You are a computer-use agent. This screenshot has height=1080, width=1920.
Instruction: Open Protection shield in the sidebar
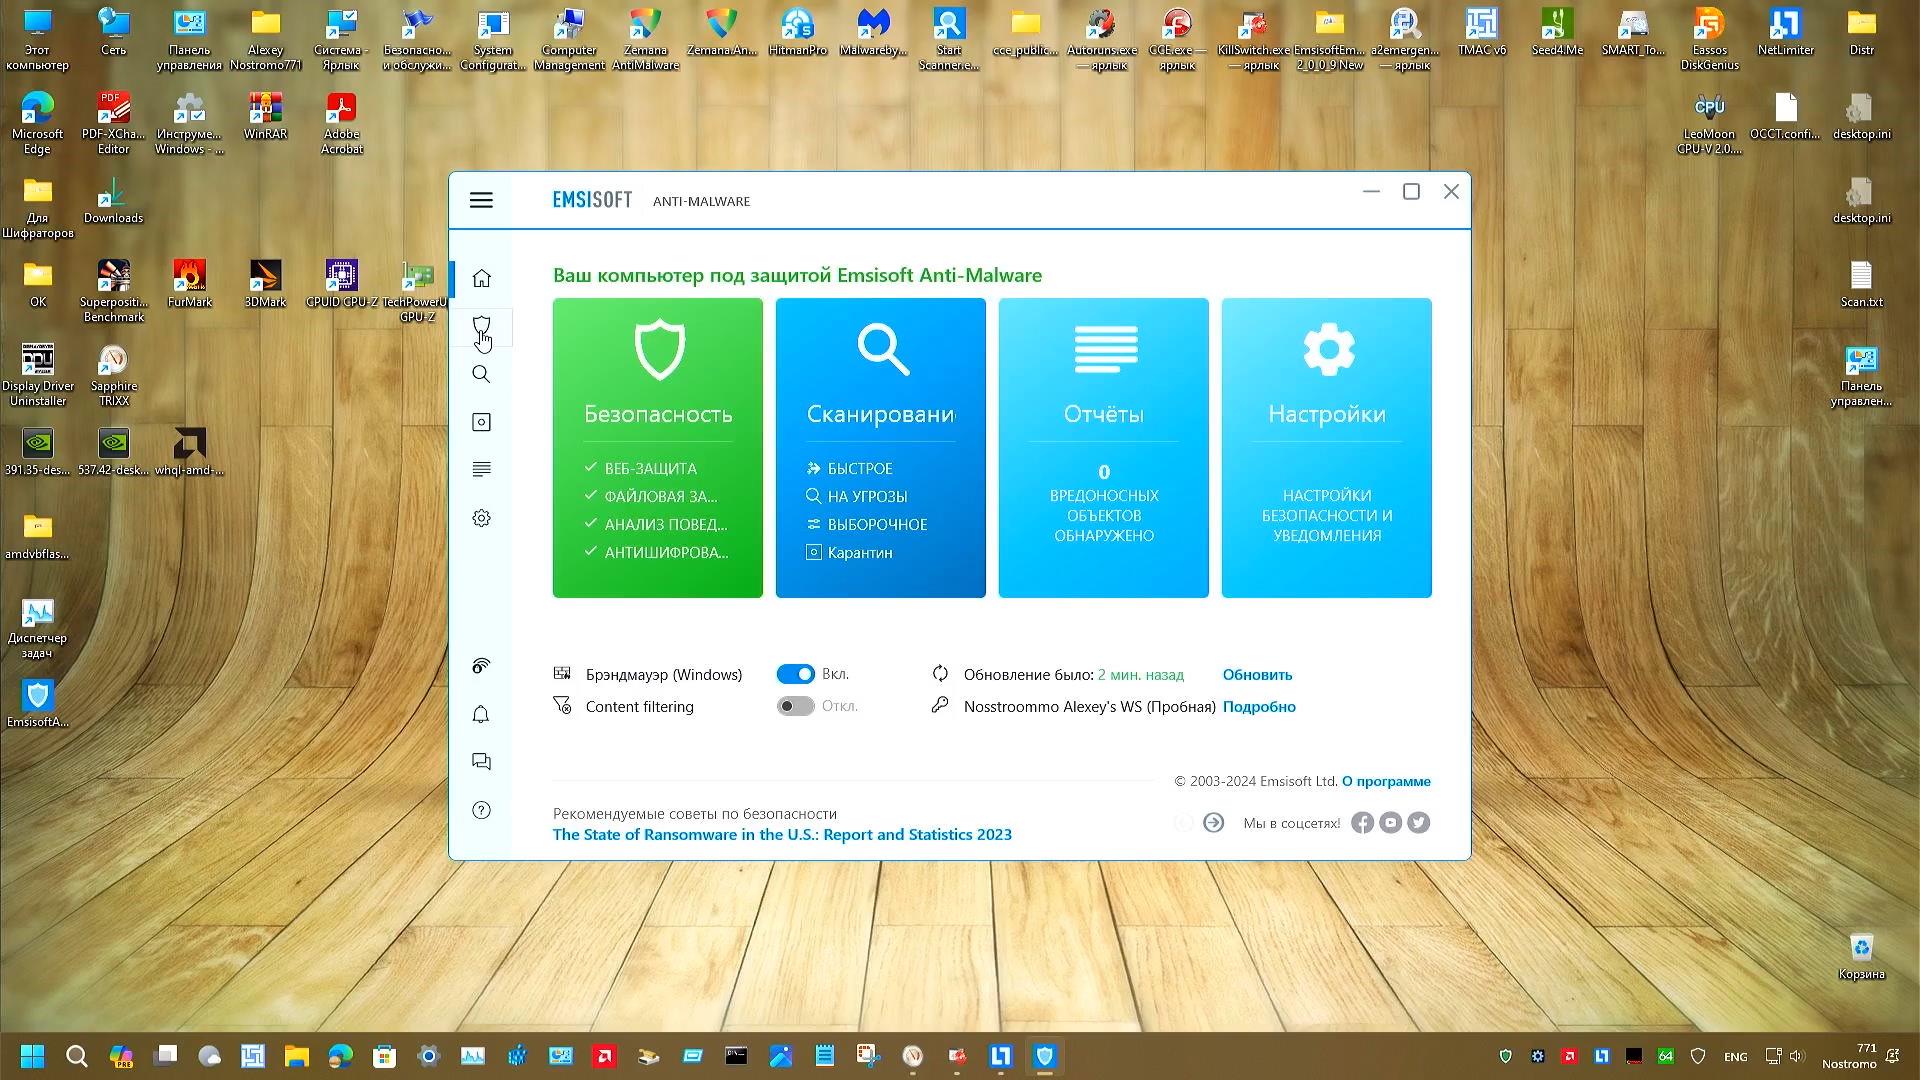481,326
